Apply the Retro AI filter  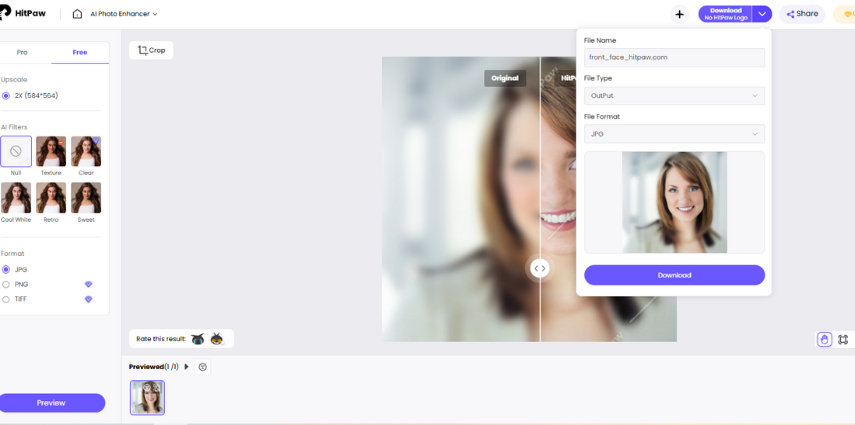coord(51,197)
